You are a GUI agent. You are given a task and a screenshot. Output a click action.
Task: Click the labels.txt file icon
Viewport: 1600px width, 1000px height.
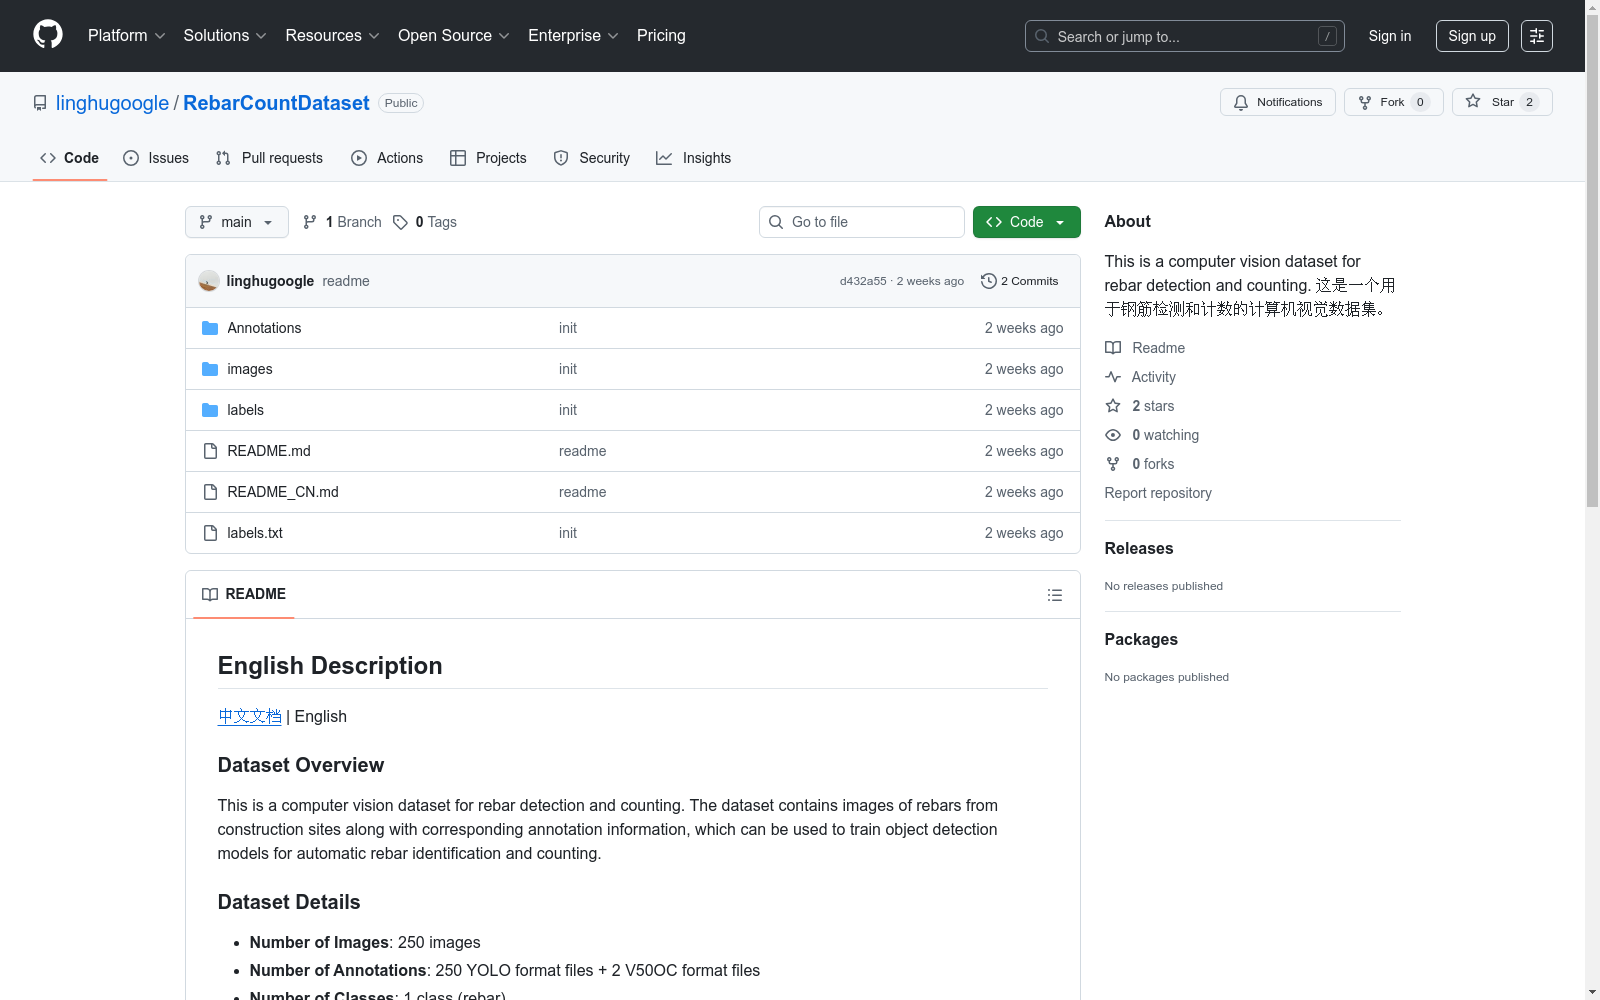click(x=210, y=533)
